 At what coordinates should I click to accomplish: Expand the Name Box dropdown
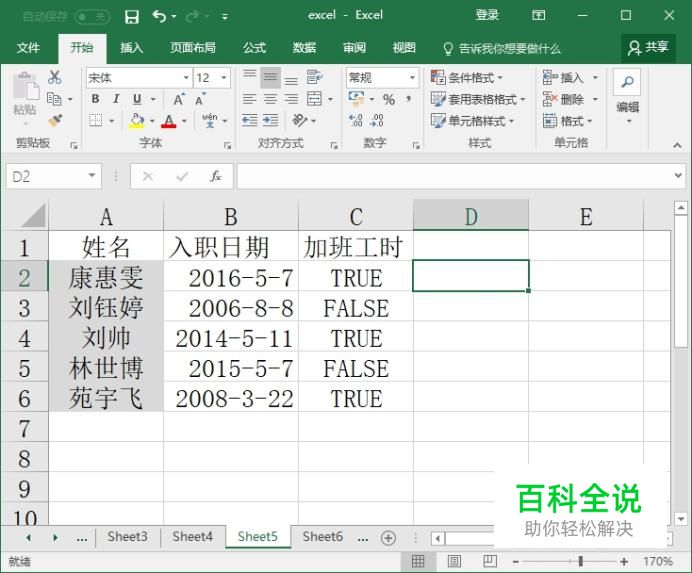point(92,176)
